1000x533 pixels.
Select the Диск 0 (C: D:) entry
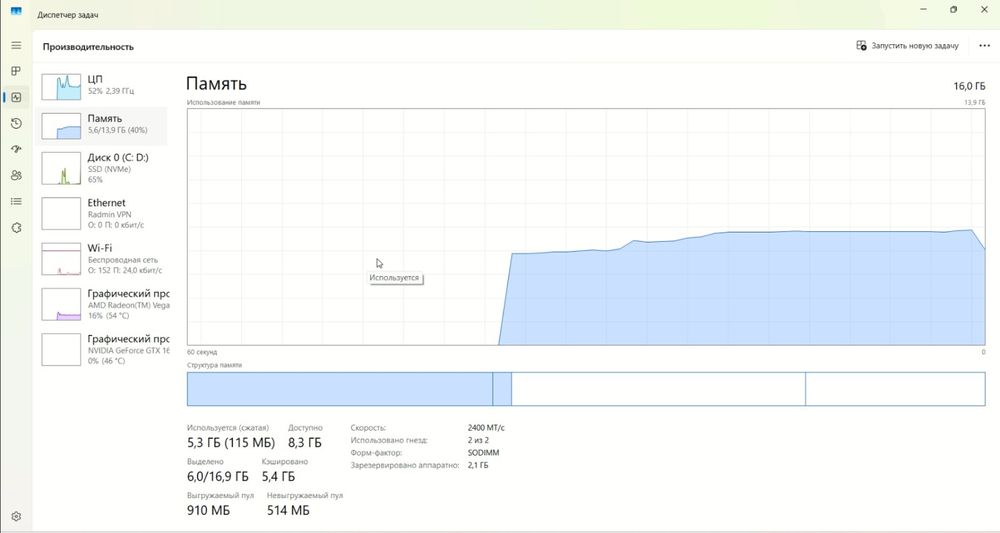tap(103, 168)
